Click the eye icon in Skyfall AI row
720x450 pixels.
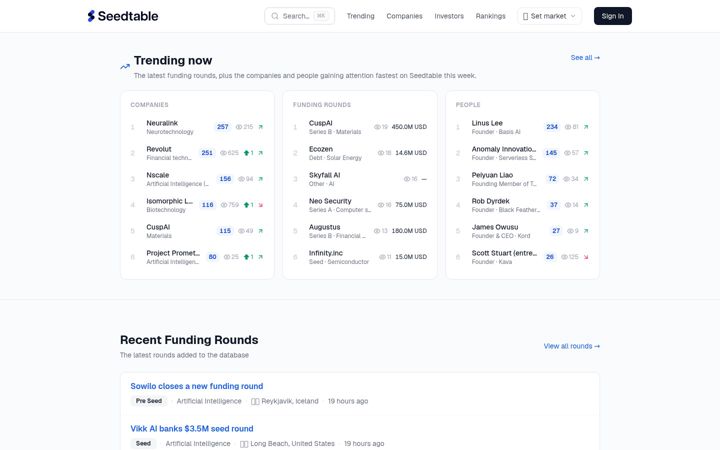(x=407, y=179)
